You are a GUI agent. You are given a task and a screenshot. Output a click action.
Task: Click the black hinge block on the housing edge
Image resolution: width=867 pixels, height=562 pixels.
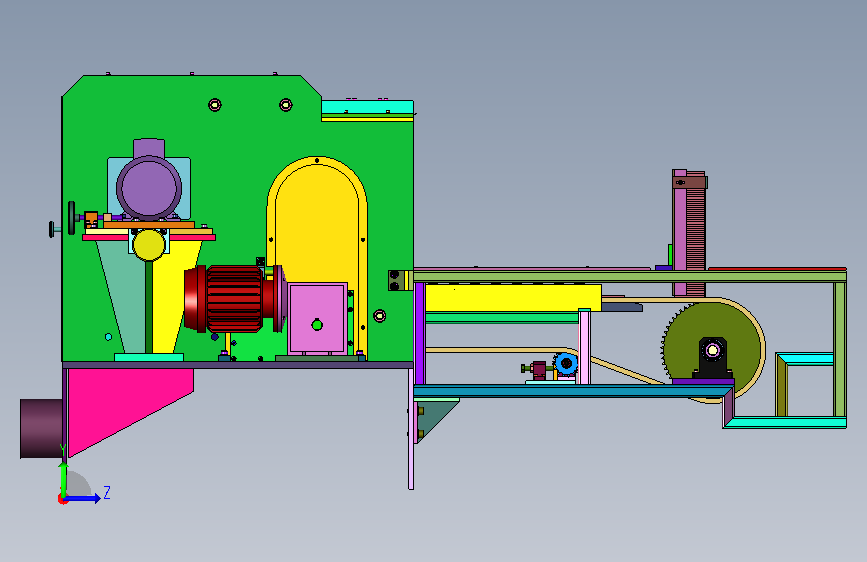click(x=394, y=280)
